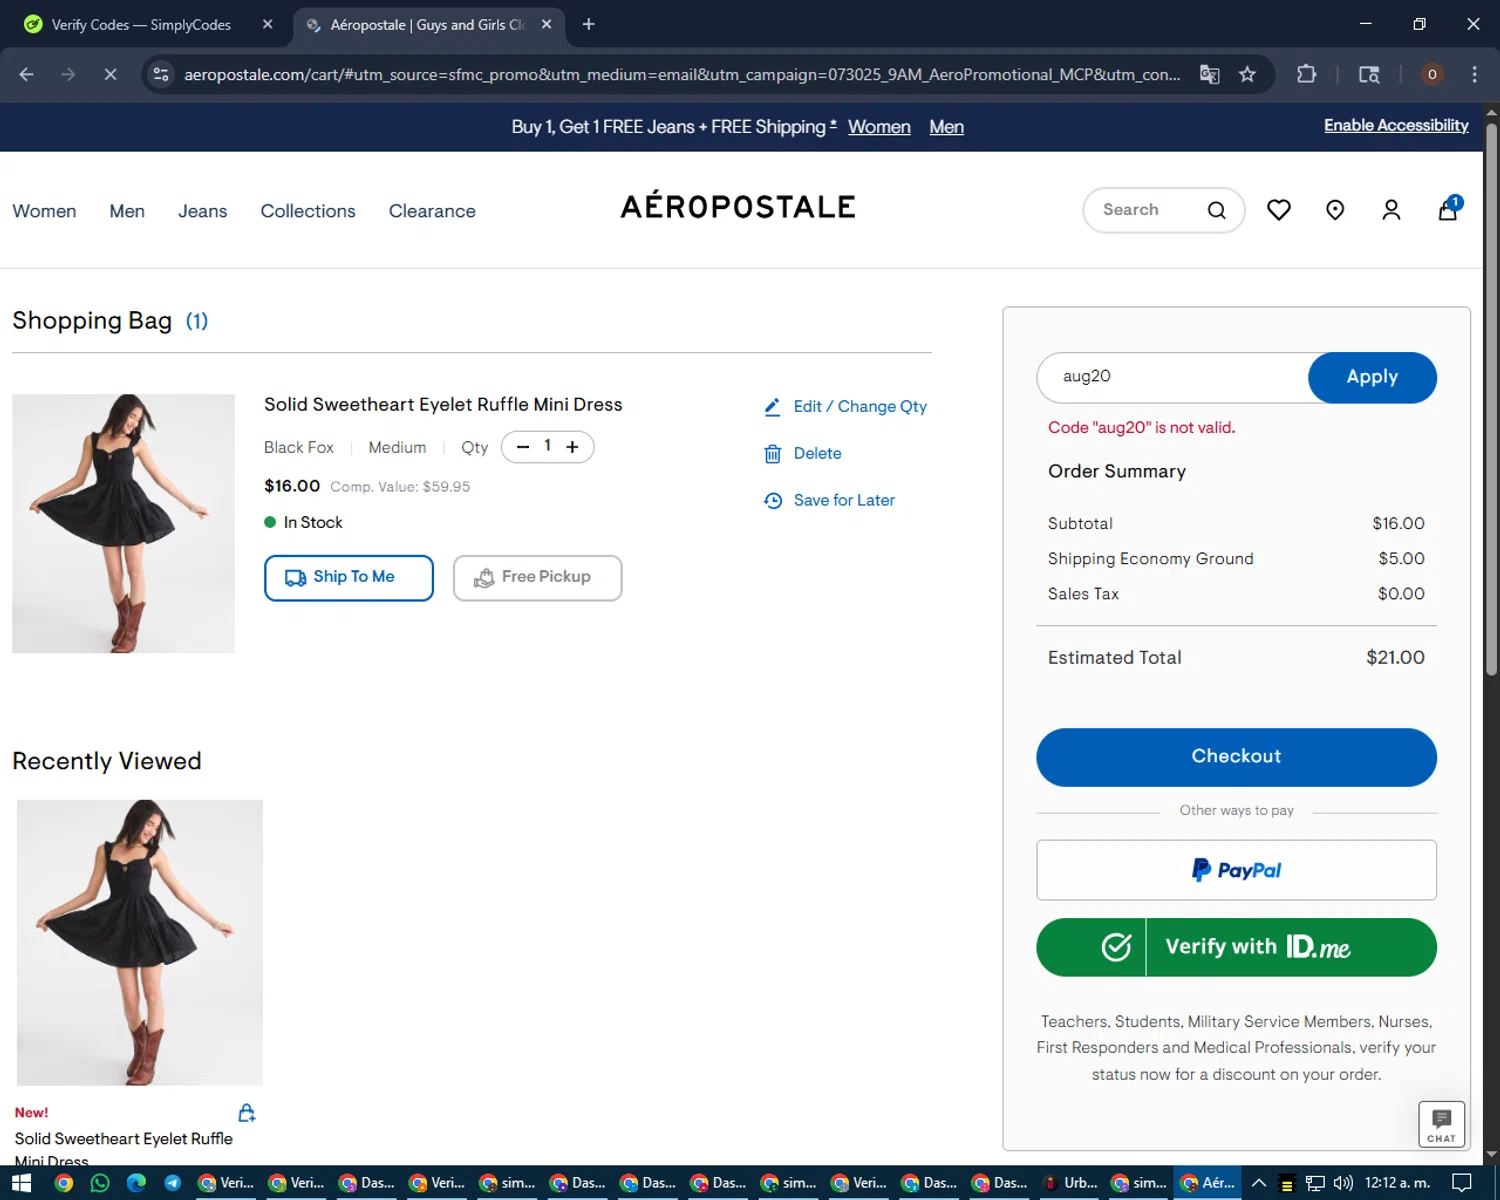Click Enable Accessibility link
Screen dimensions: 1500x1200
click(1396, 125)
